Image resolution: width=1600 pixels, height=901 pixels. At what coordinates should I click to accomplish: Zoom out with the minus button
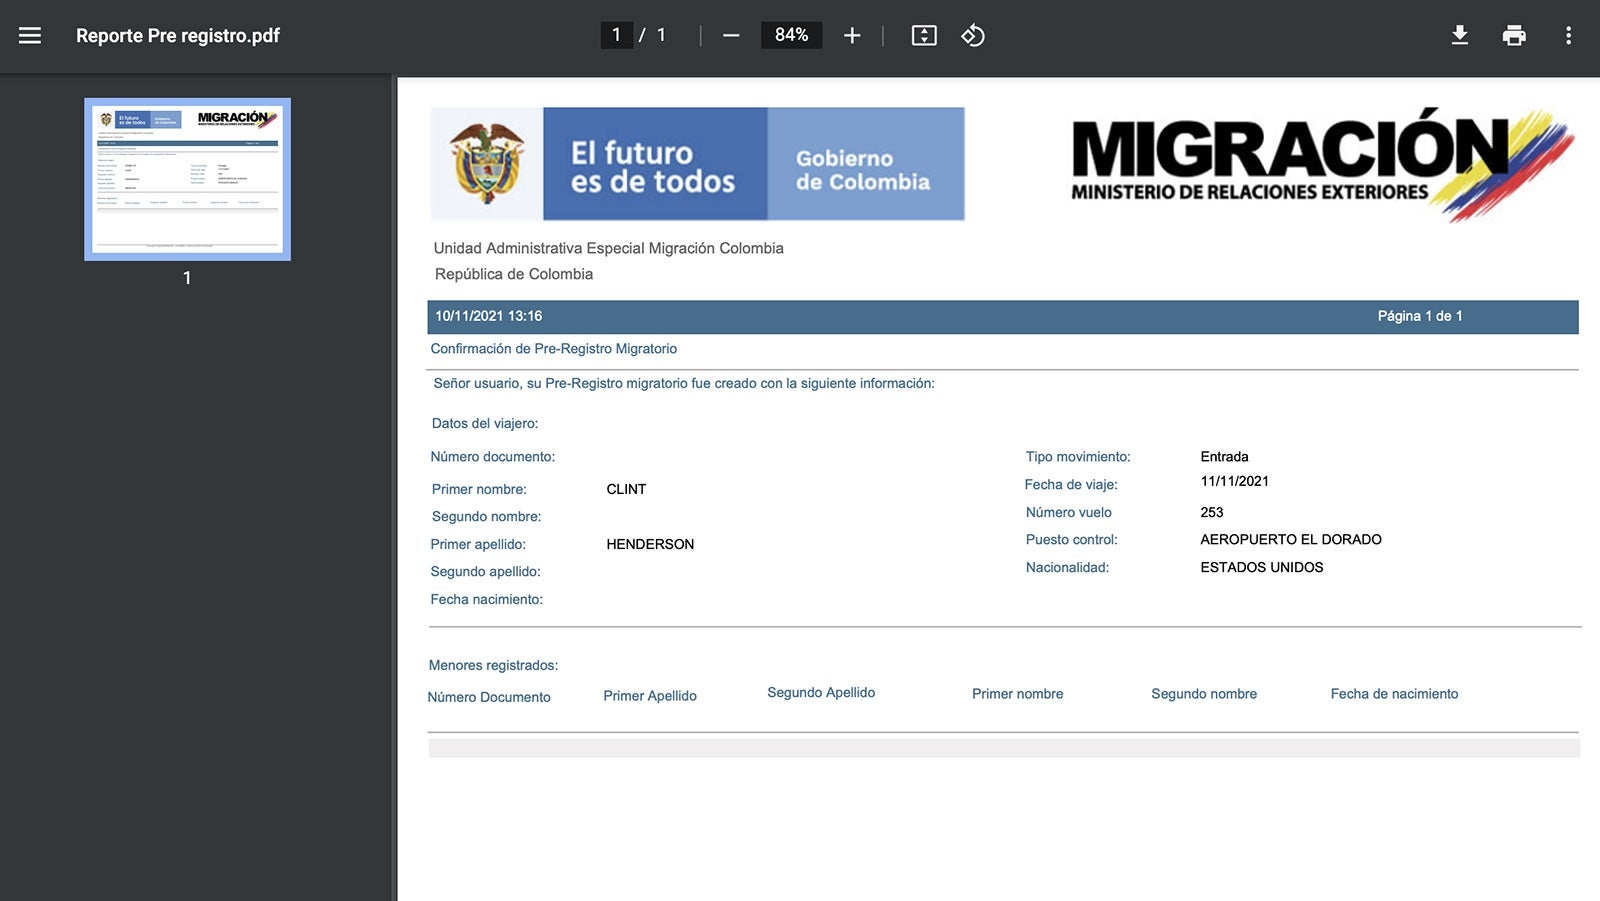pyautogui.click(x=731, y=36)
